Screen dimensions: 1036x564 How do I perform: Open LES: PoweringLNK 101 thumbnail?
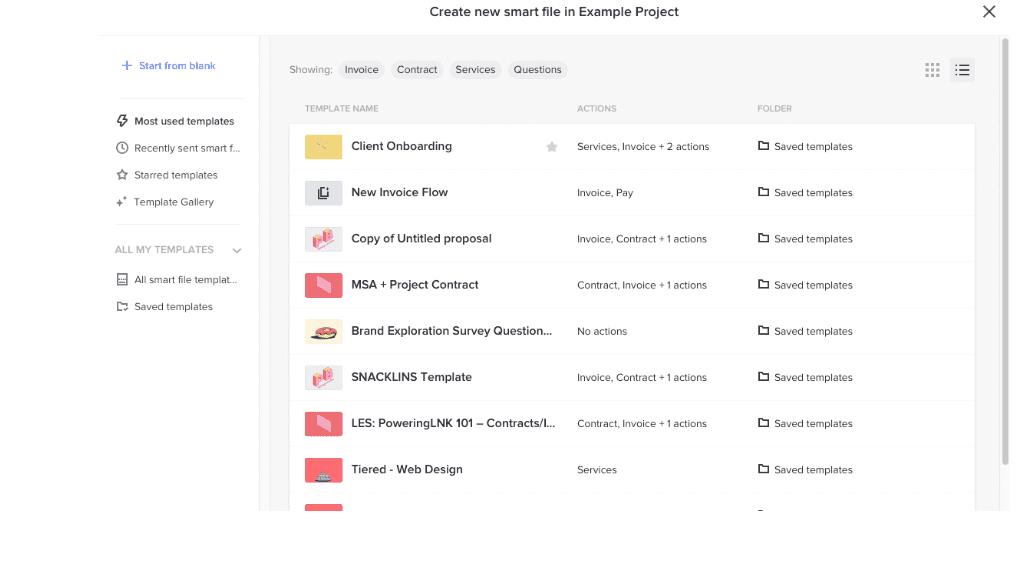324,424
